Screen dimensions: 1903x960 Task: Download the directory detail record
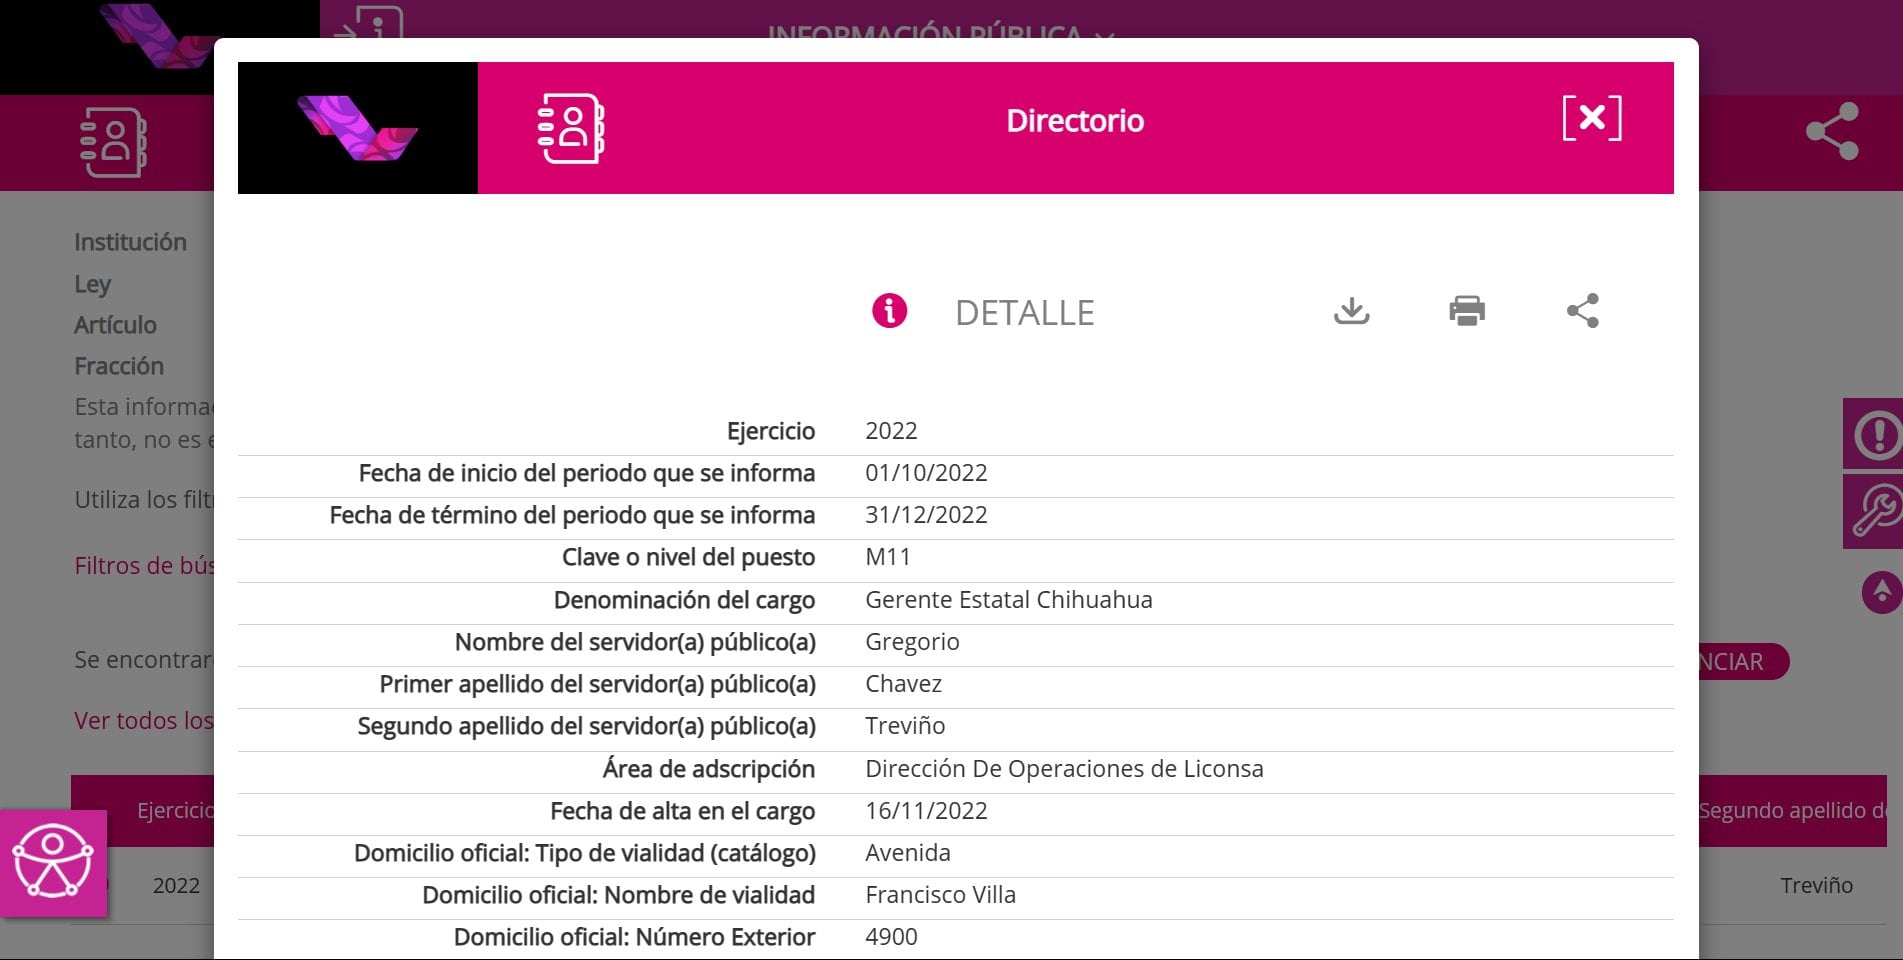(1351, 311)
